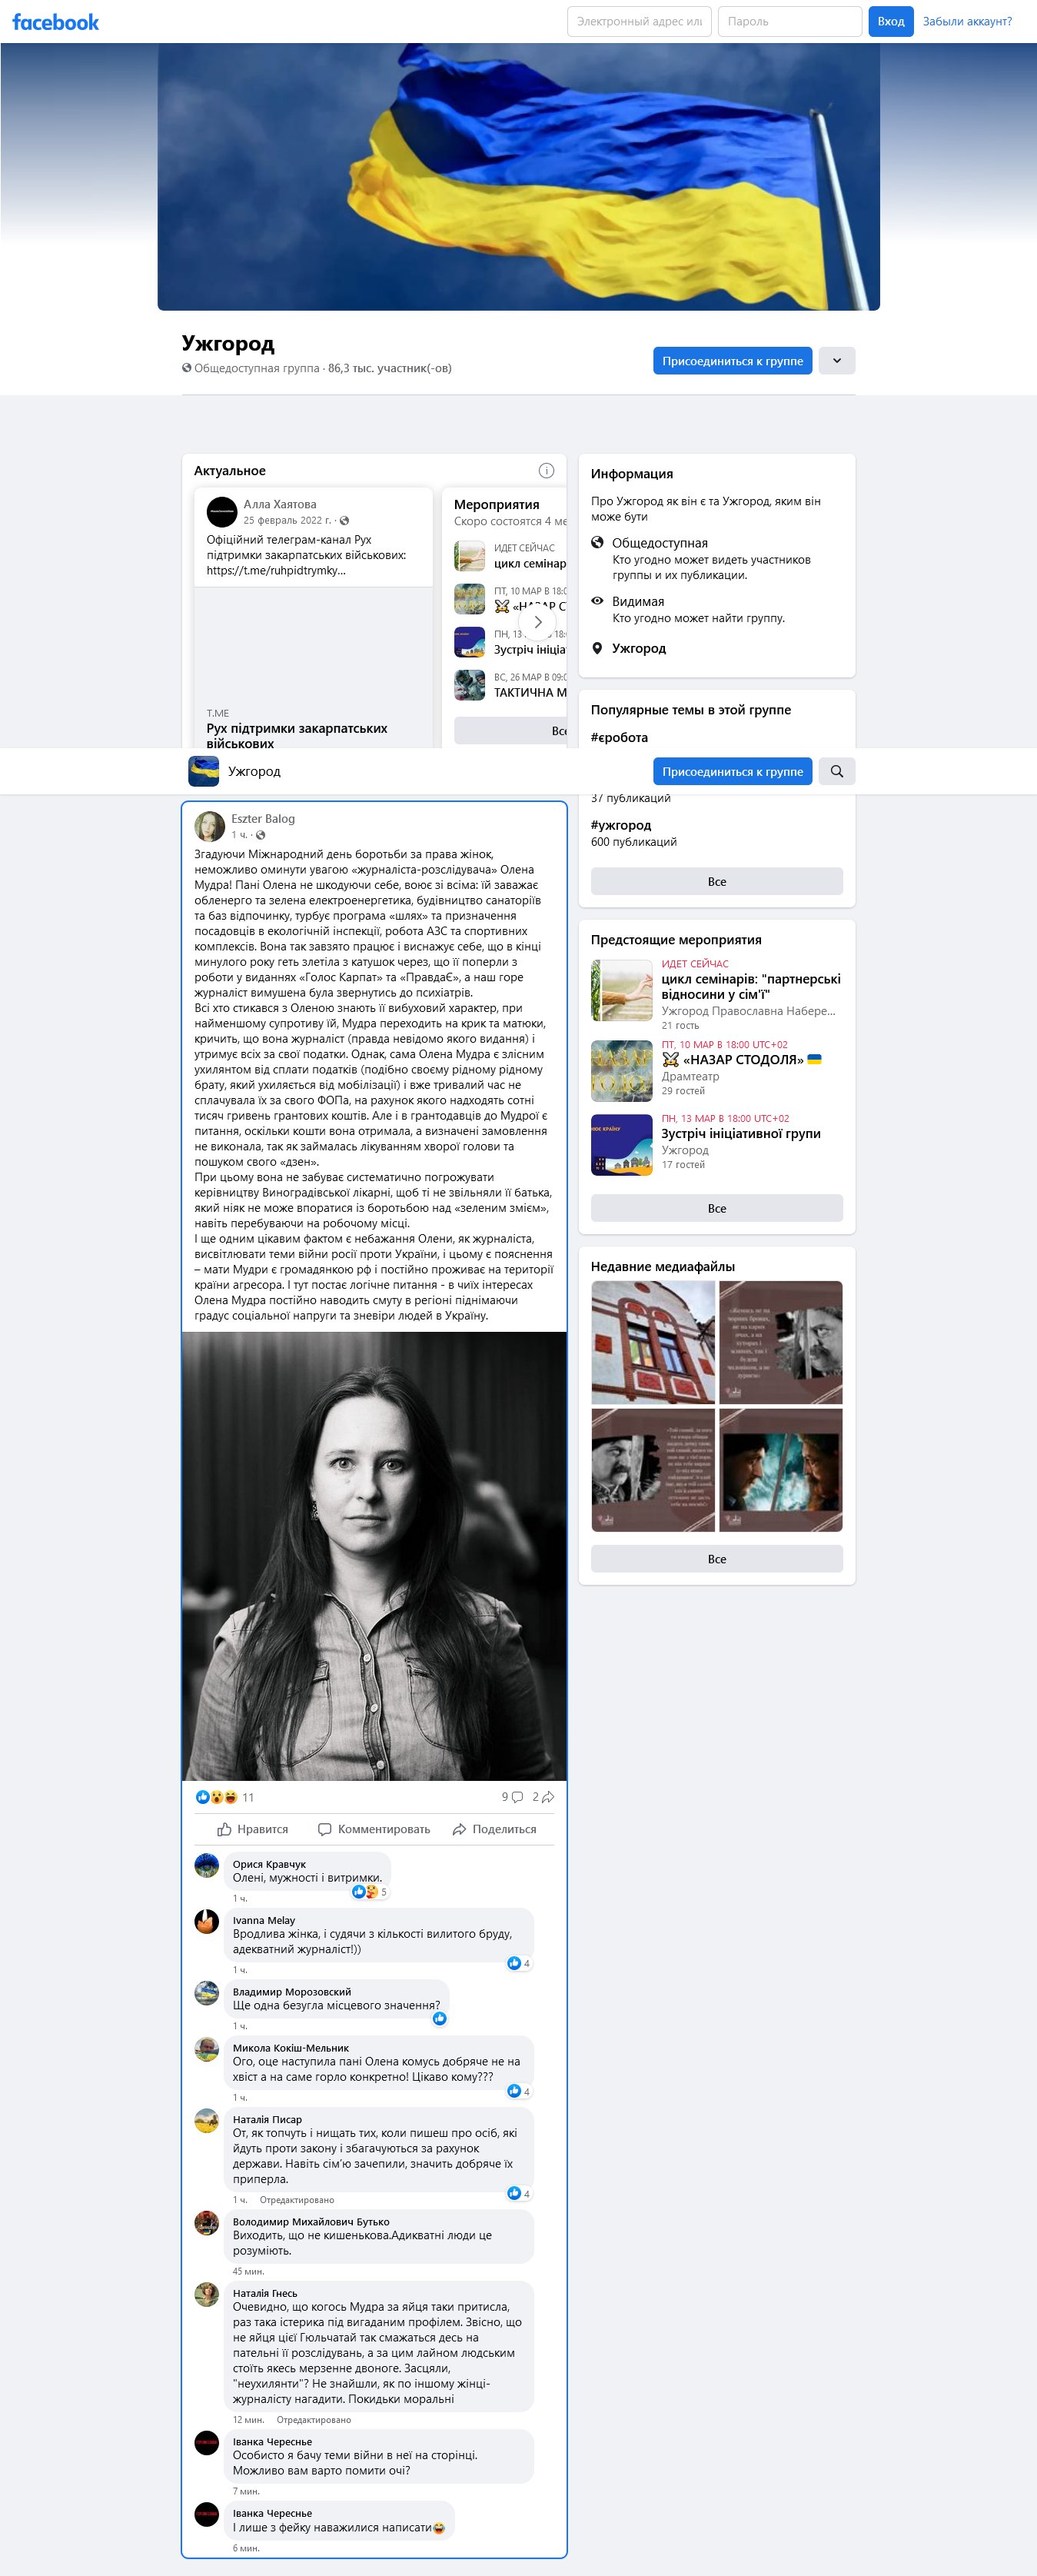Click the comment count bubble icon
Image resolution: width=1037 pixels, height=2576 pixels.
pos(517,1797)
